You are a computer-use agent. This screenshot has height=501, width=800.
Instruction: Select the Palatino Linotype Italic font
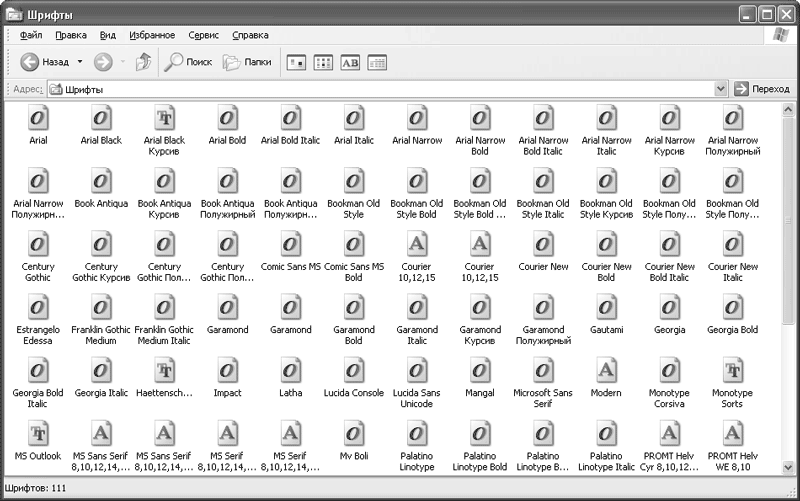[x=606, y=447]
